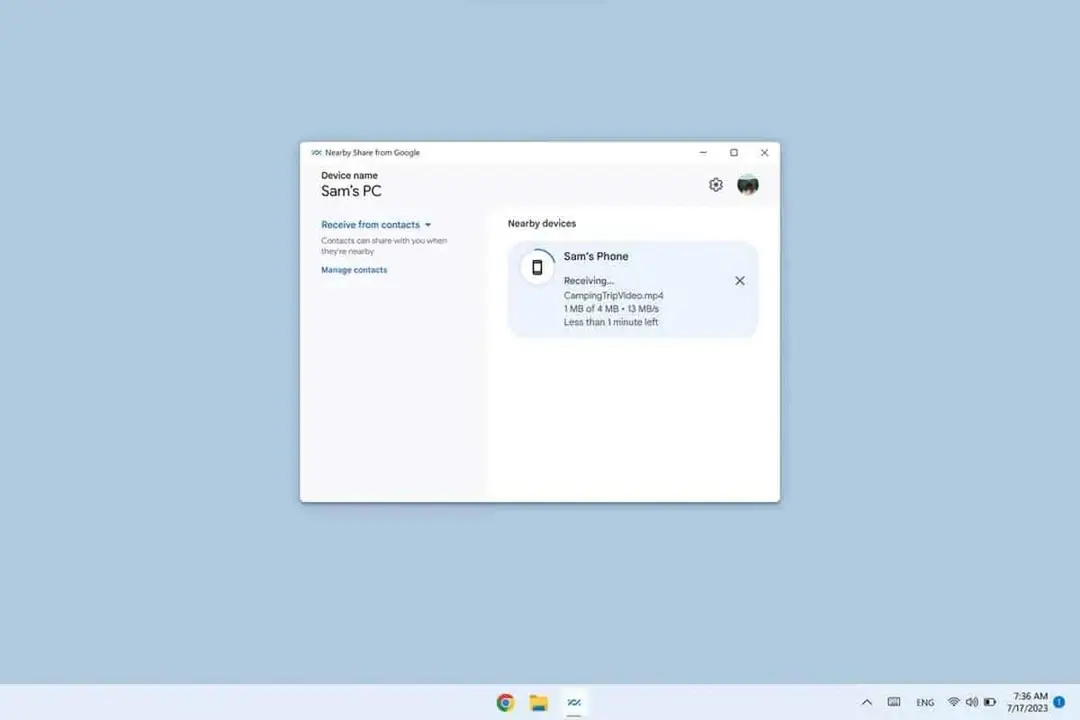Image resolution: width=1080 pixels, height=720 pixels.
Task: Click Nearby Share icon in taskbar
Action: click(574, 702)
